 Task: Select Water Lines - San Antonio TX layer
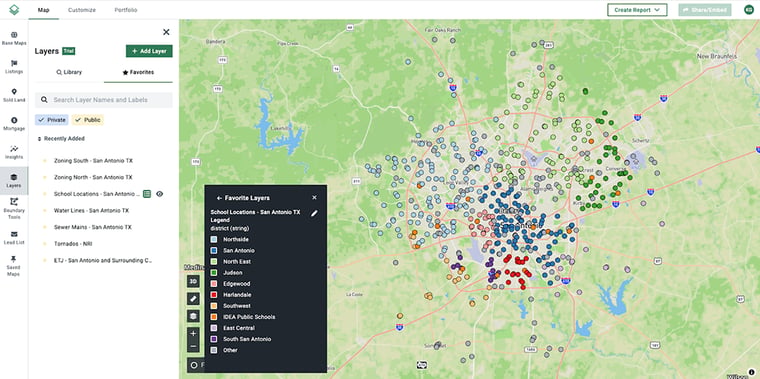click(x=92, y=210)
